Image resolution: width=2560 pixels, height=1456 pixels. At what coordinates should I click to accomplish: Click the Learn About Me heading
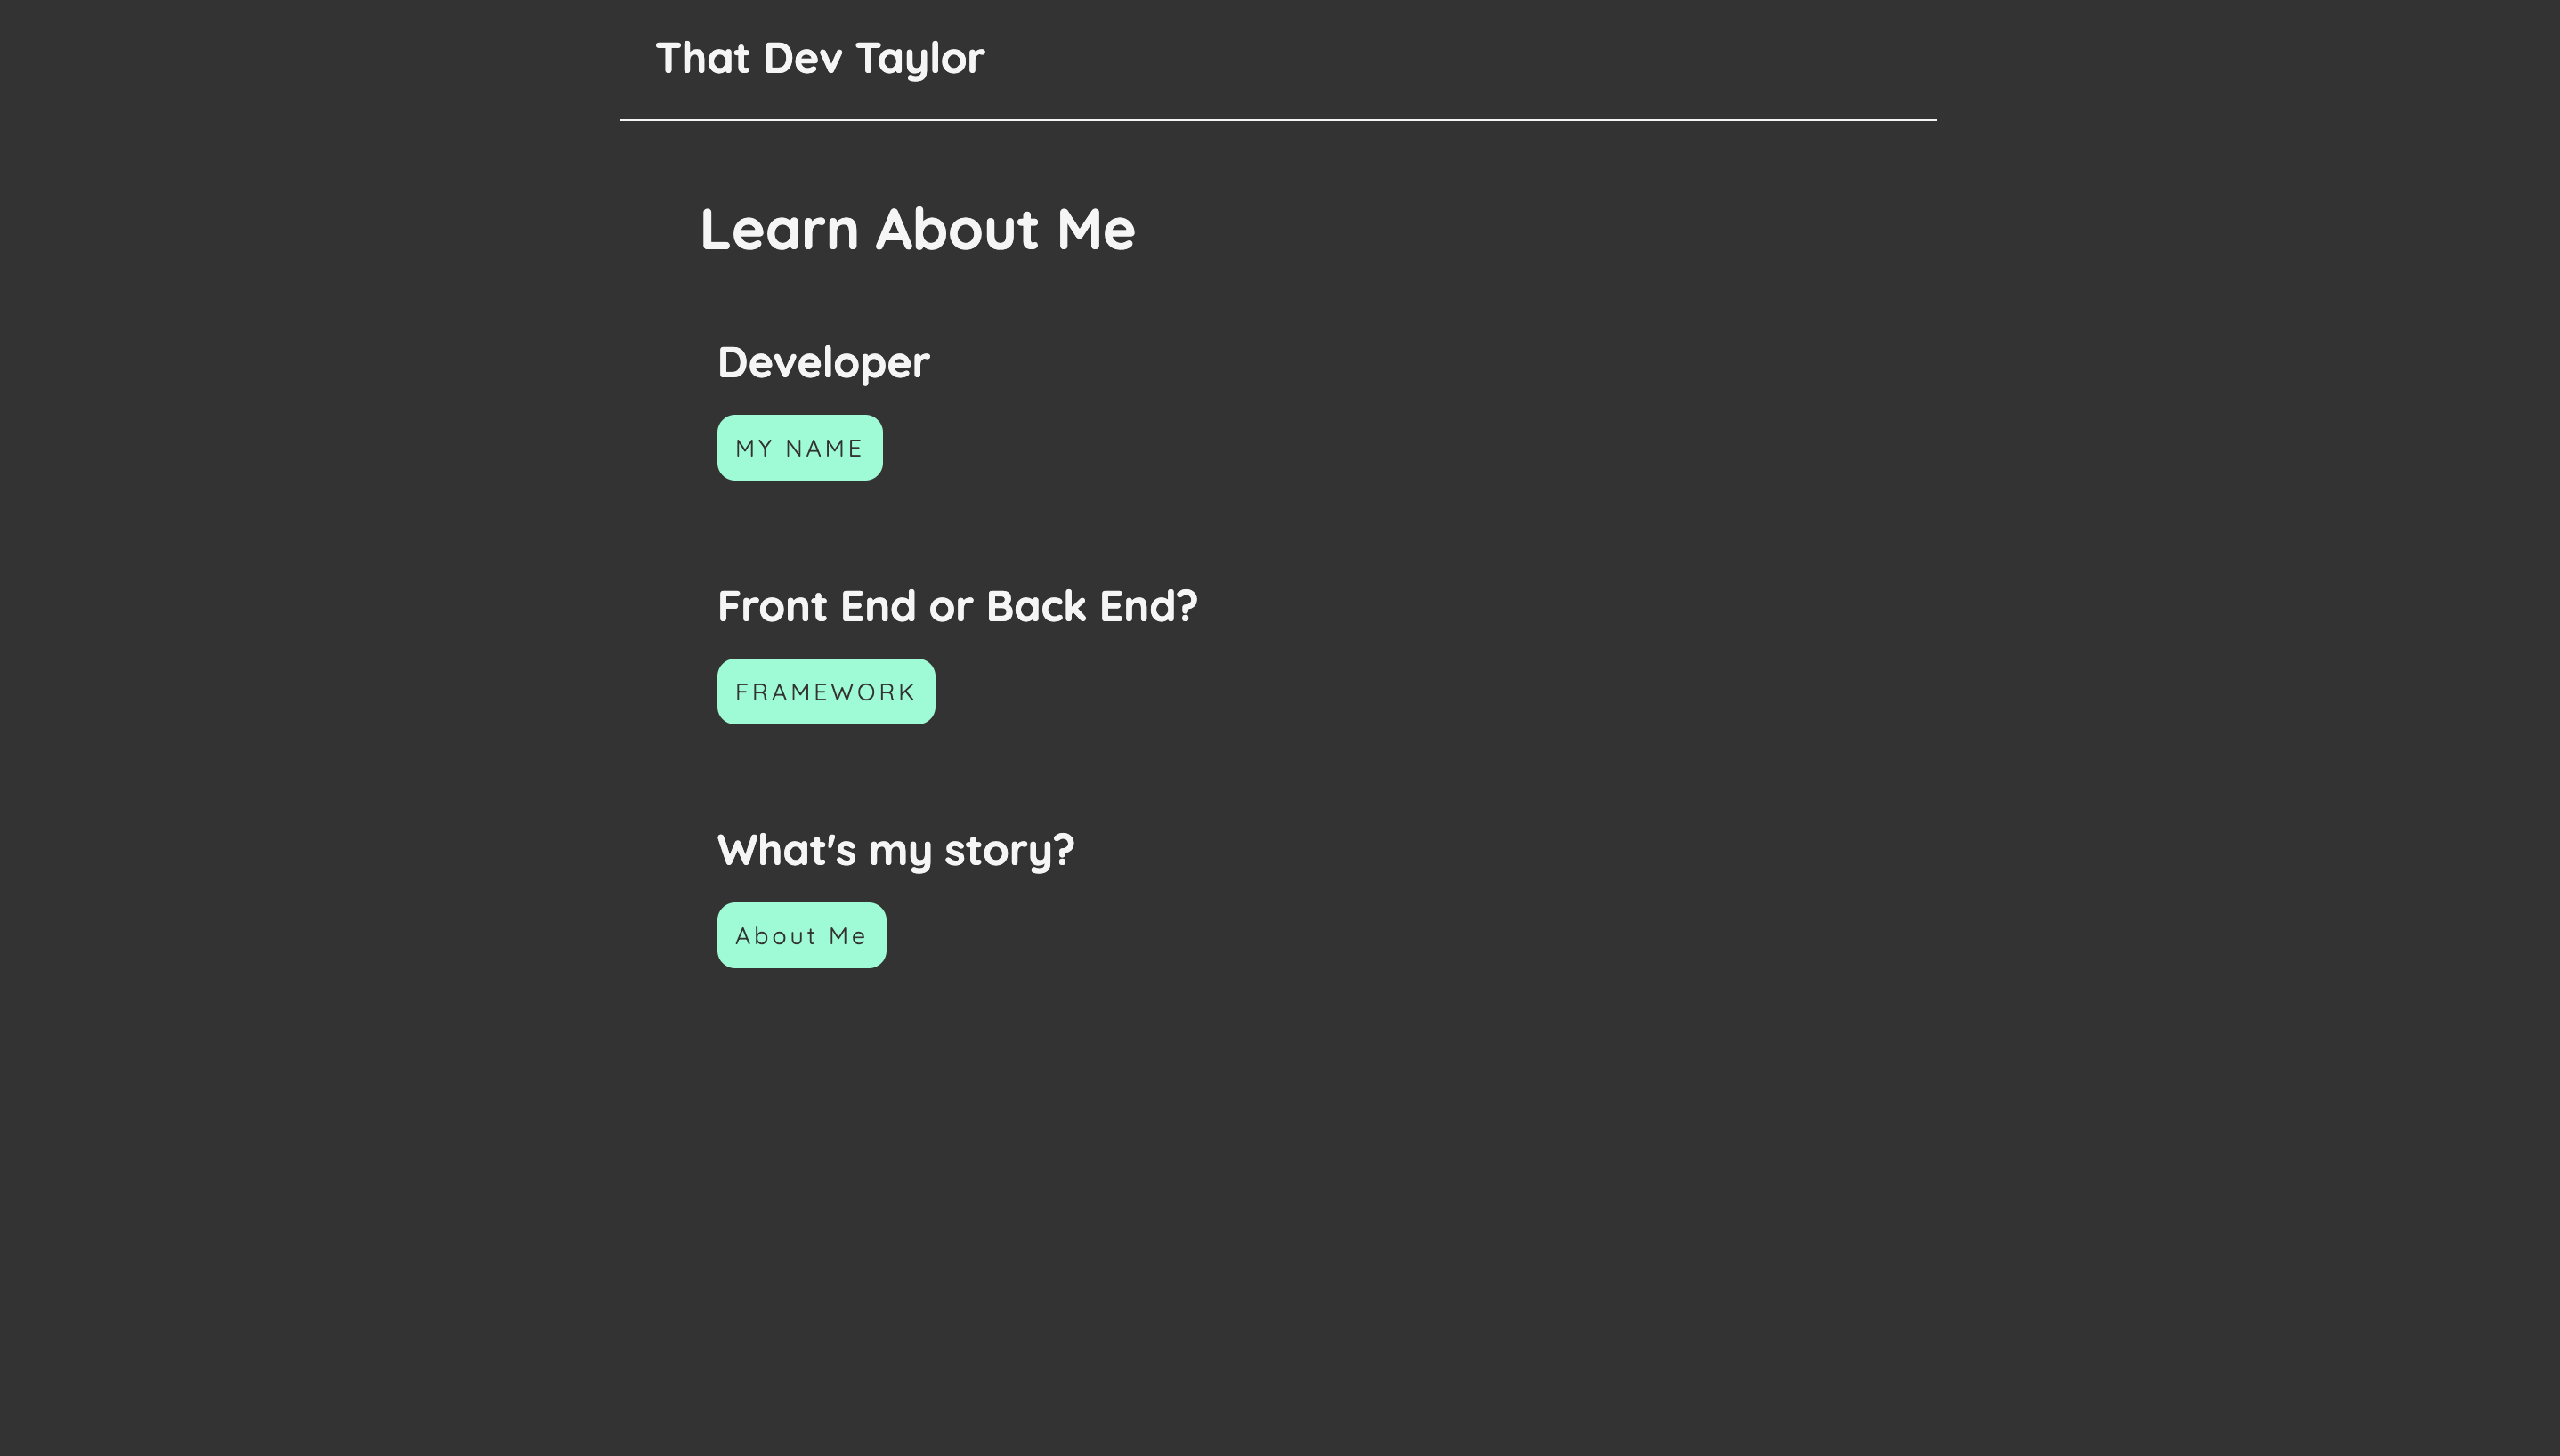coord(918,230)
